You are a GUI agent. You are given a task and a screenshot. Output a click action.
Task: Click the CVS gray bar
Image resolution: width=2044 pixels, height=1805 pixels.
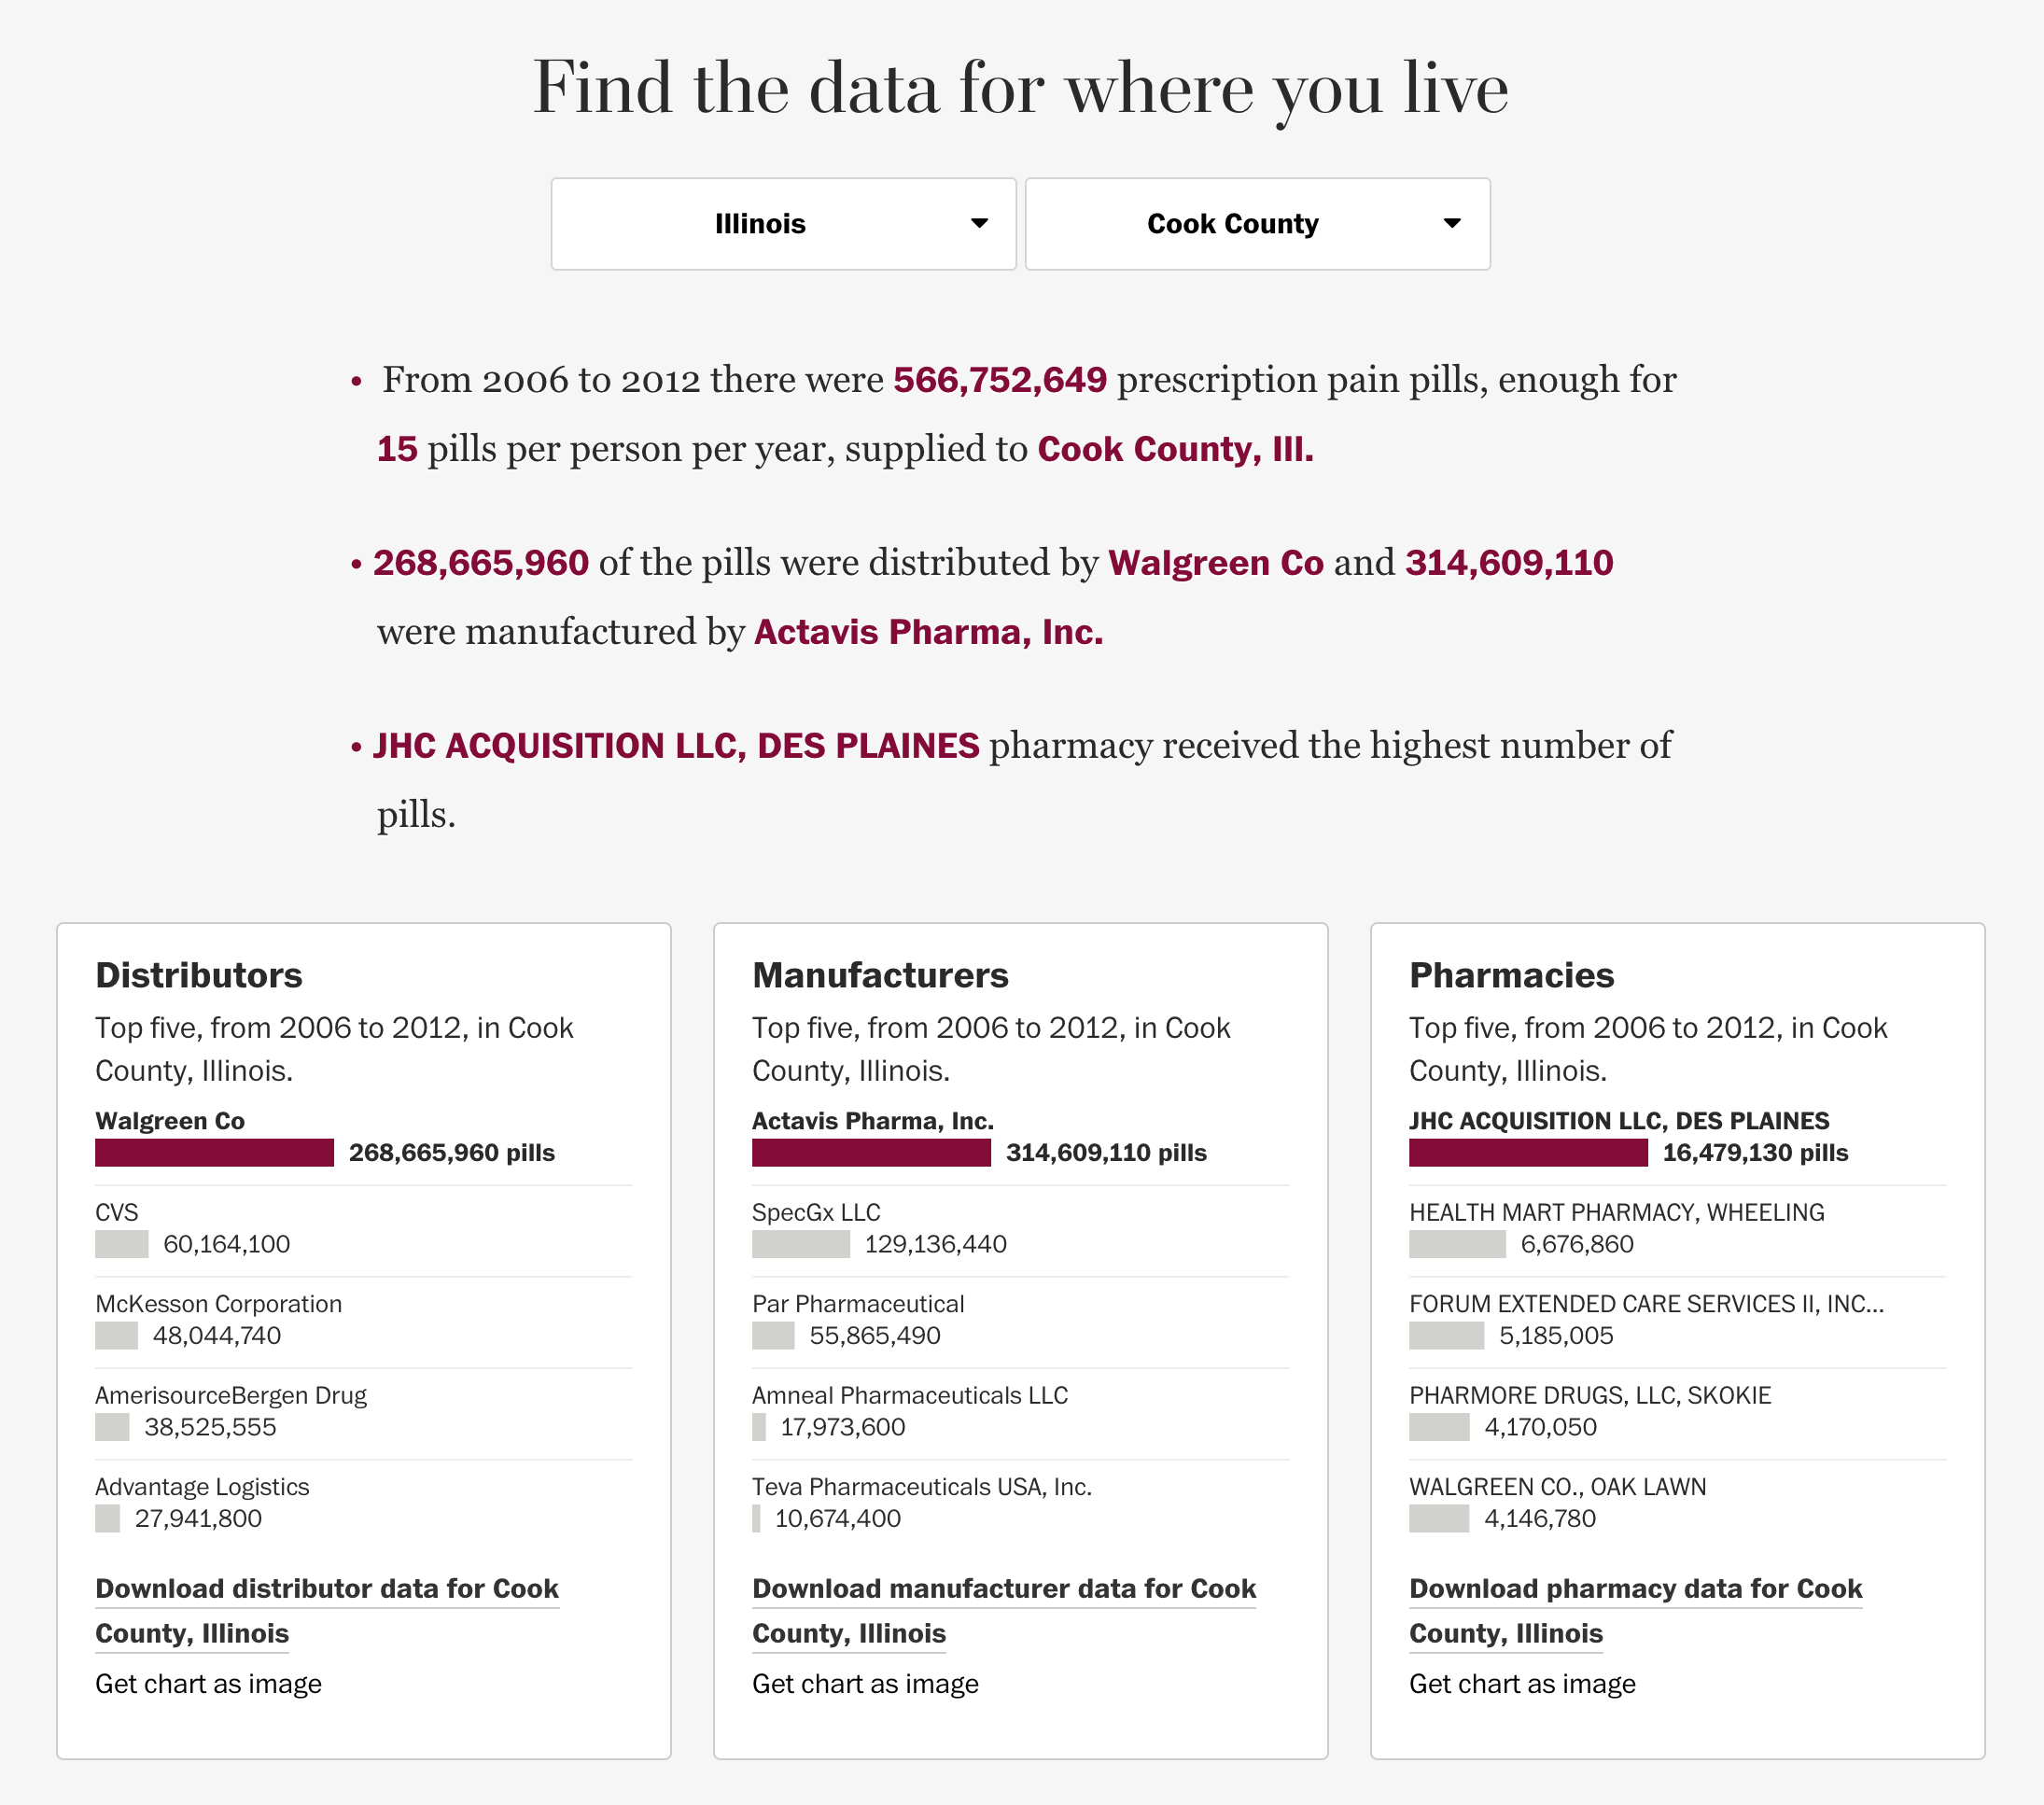[121, 1244]
